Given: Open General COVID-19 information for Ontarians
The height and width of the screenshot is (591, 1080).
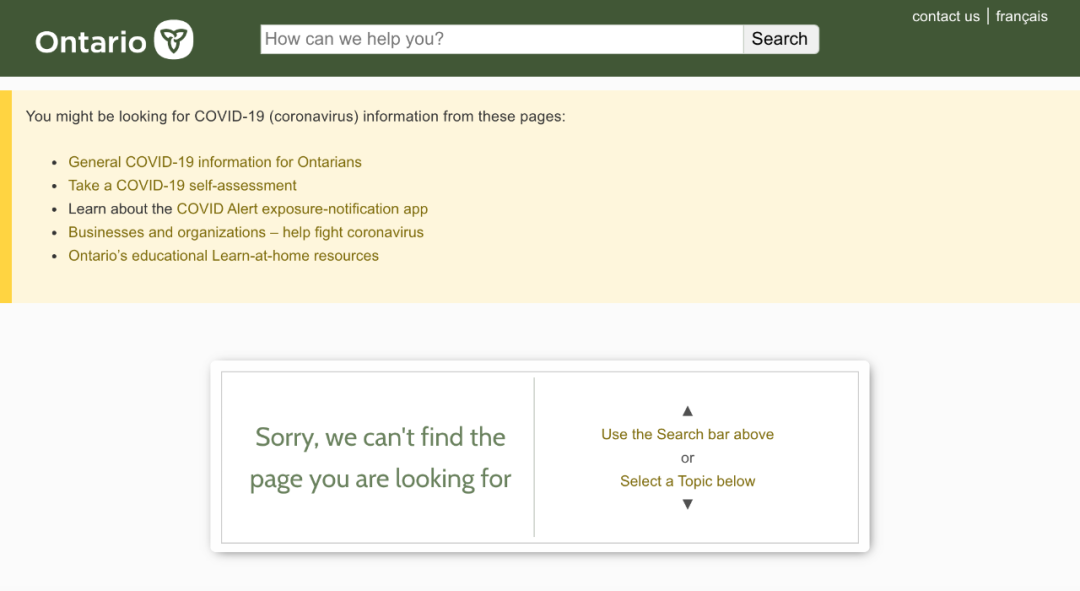Looking at the screenshot, I should point(215,162).
